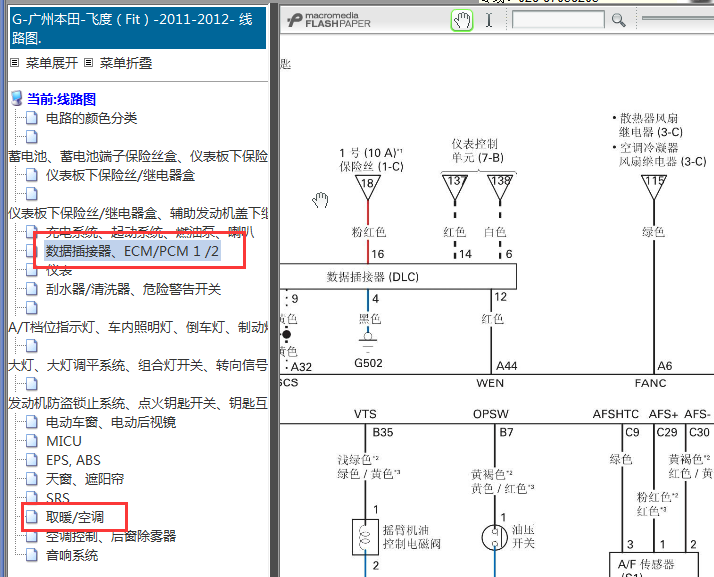Click connector triangle 18 in diagram
The width and height of the screenshot is (714, 577).
[x=367, y=187]
